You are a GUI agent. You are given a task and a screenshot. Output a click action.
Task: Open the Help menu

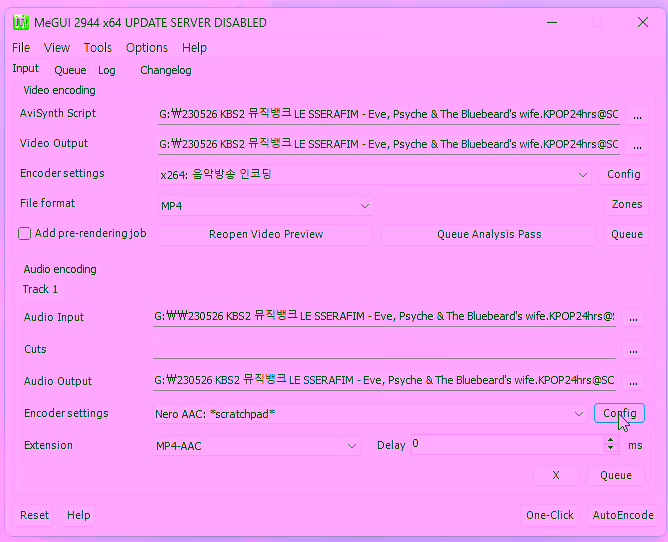(x=194, y=48)
